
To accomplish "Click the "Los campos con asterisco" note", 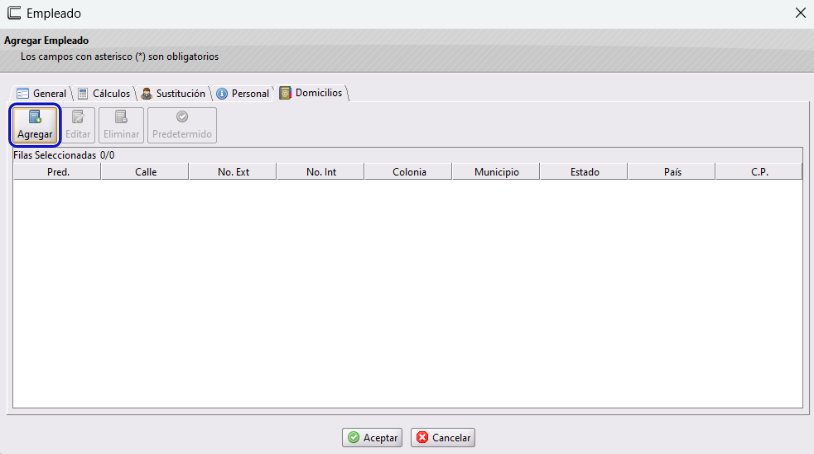I will 119,57.
